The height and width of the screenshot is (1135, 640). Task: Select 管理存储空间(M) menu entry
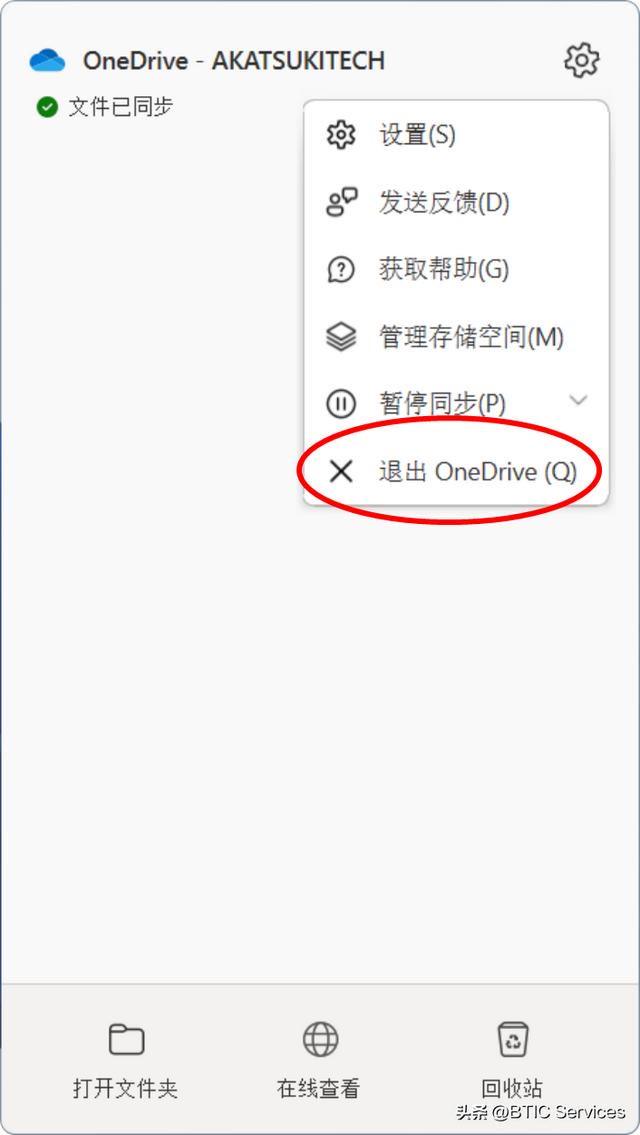click(456, 337)
